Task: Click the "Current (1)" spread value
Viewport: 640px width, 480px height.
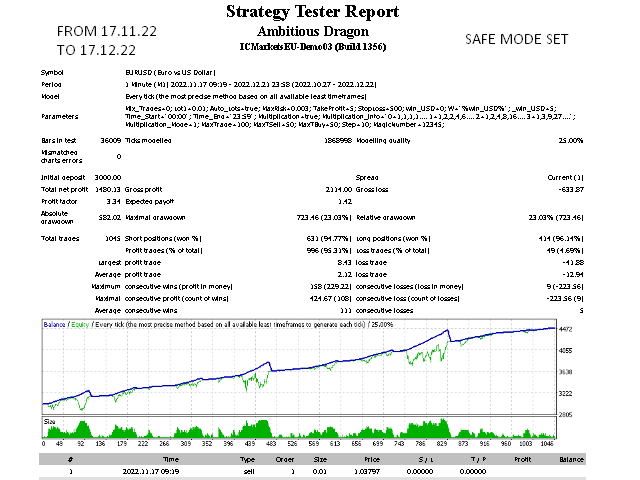Action: click(x=565, y=178)
